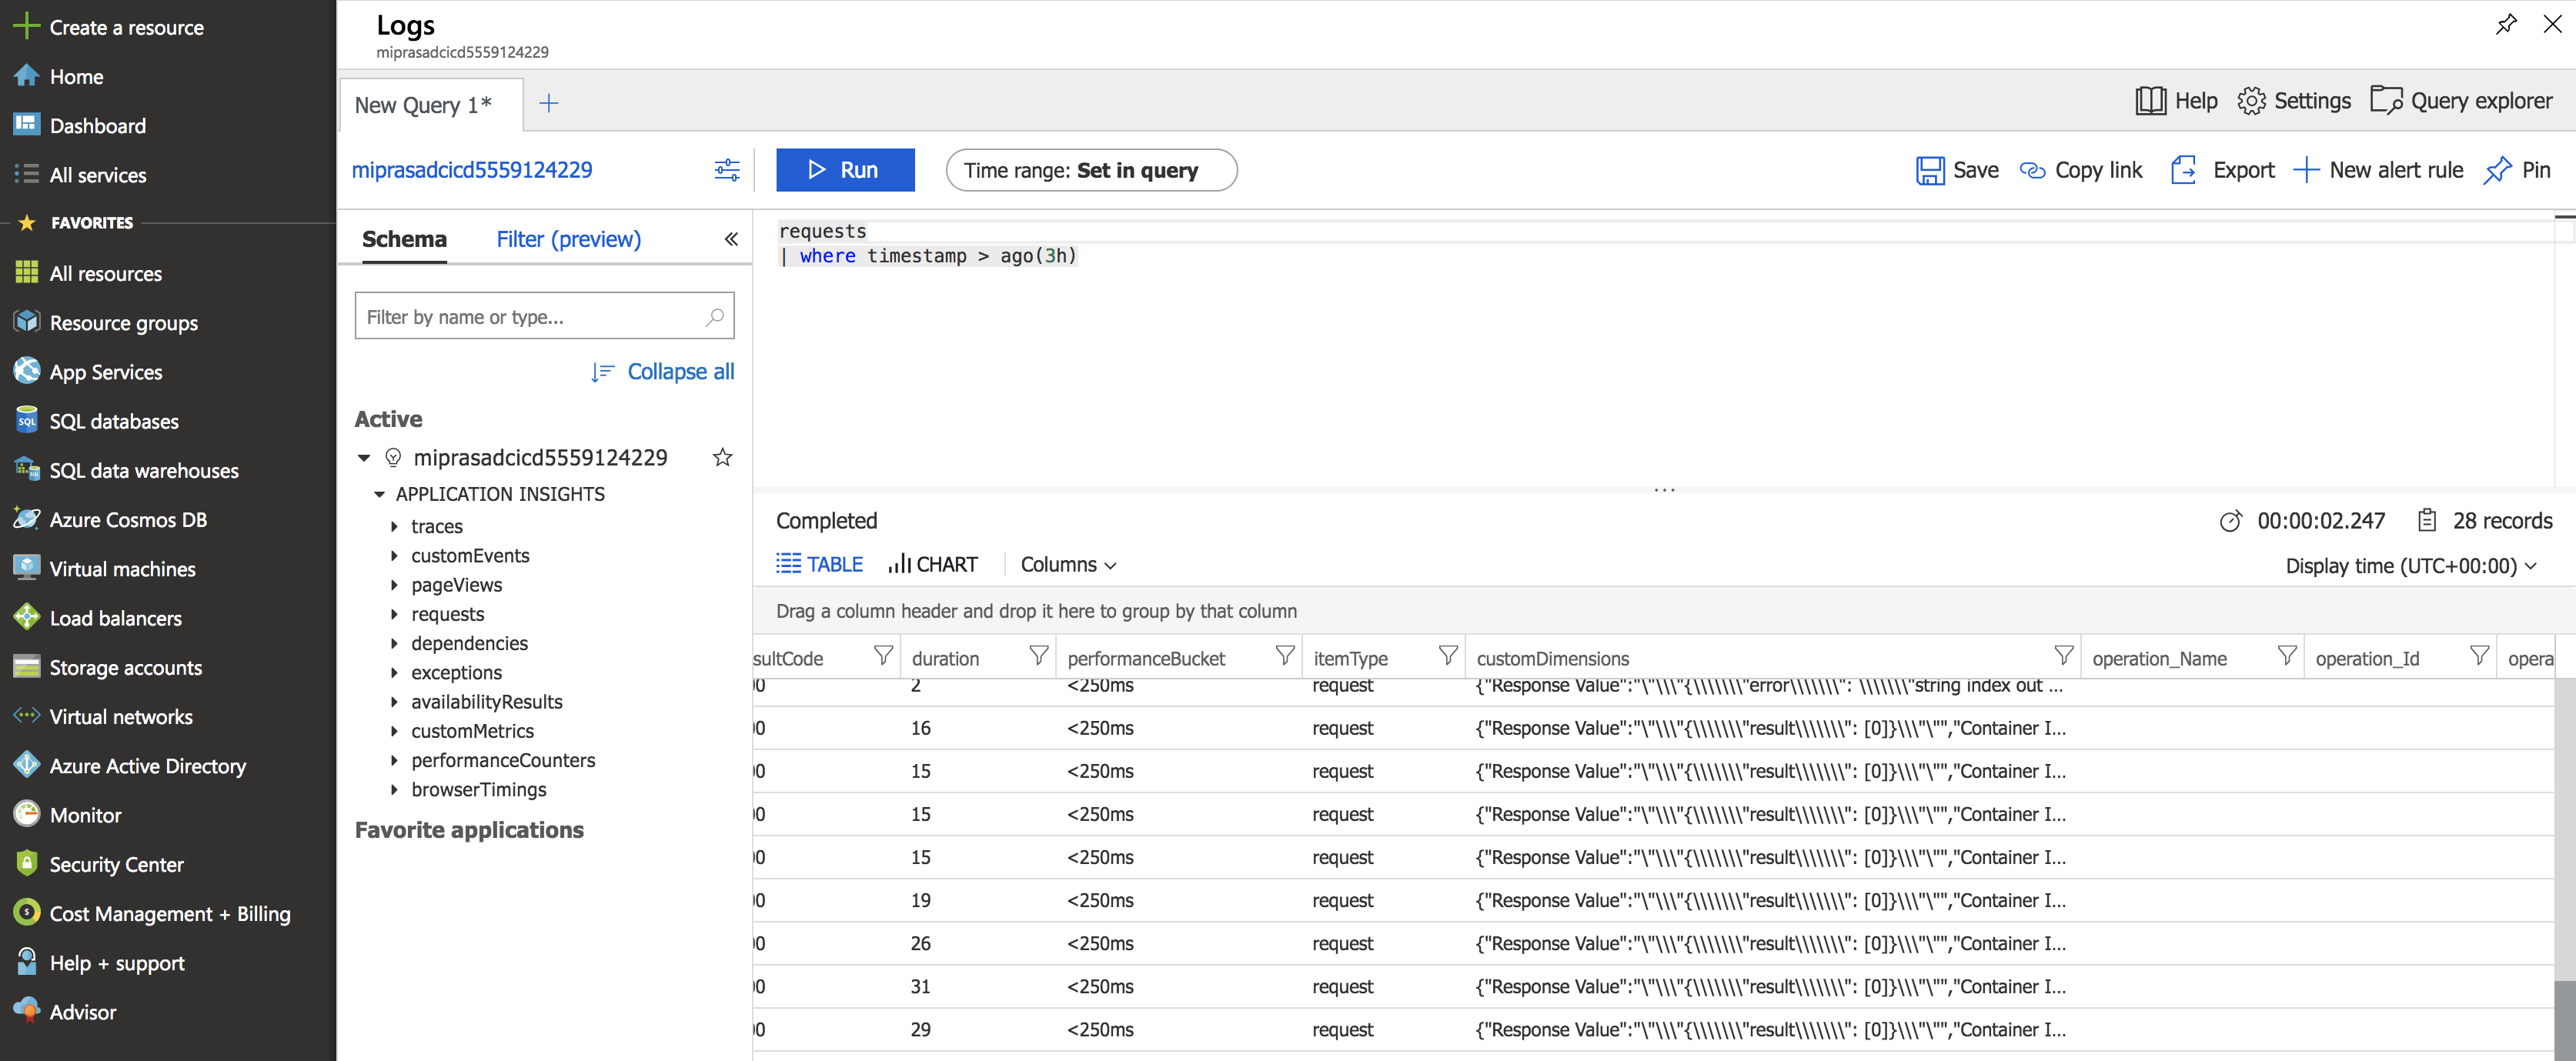Create a New alert rule
This screenshot has height=1061, width=2576.
(x=2378, y=170)
